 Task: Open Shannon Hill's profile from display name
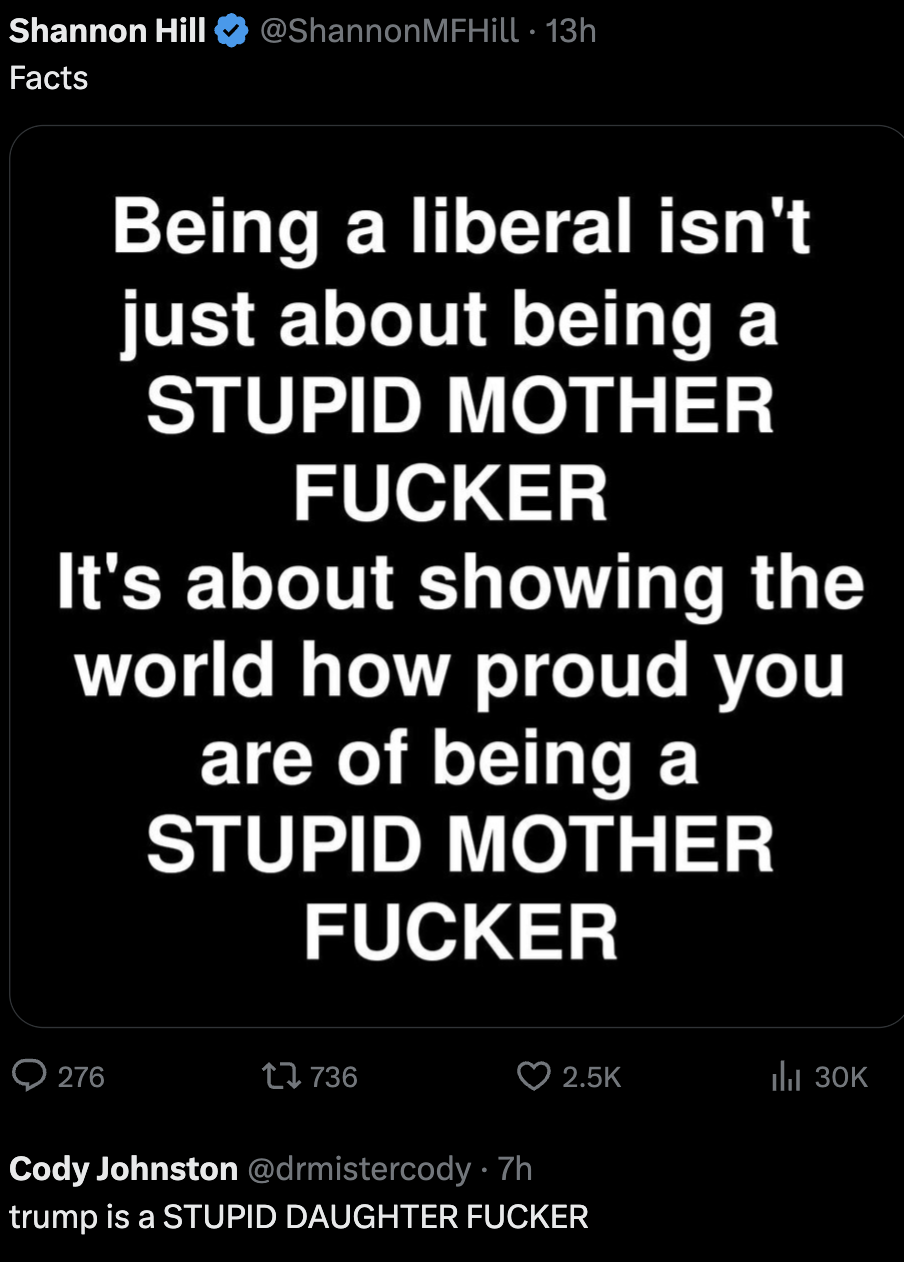point(108,32)
